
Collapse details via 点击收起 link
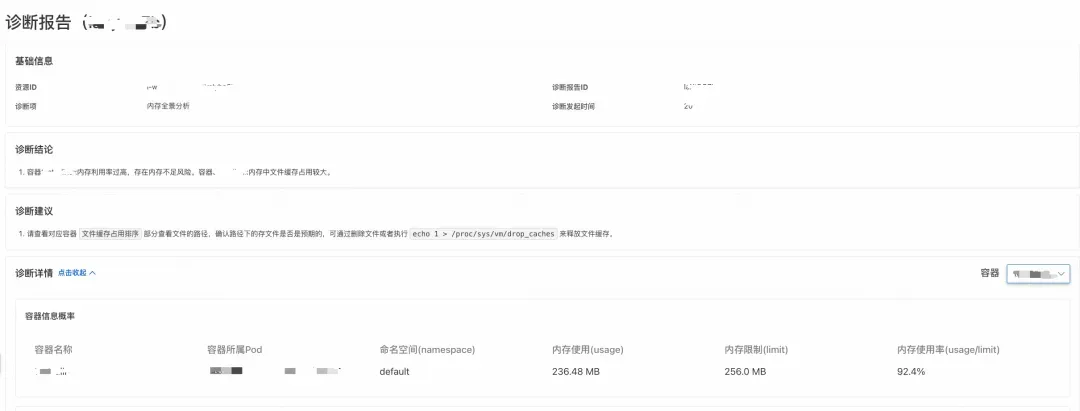click(76, 273)
